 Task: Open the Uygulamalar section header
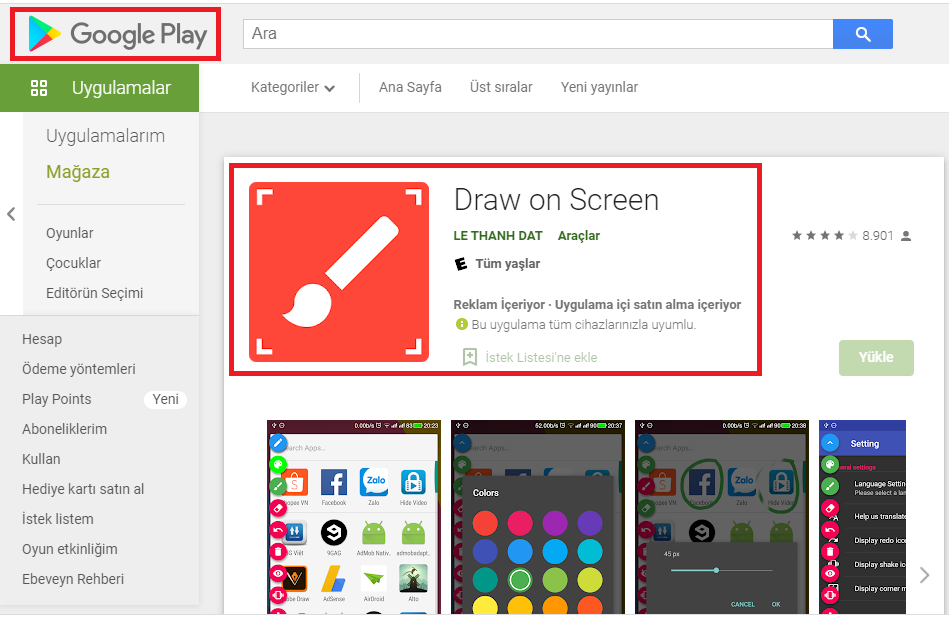click(99, 88)
